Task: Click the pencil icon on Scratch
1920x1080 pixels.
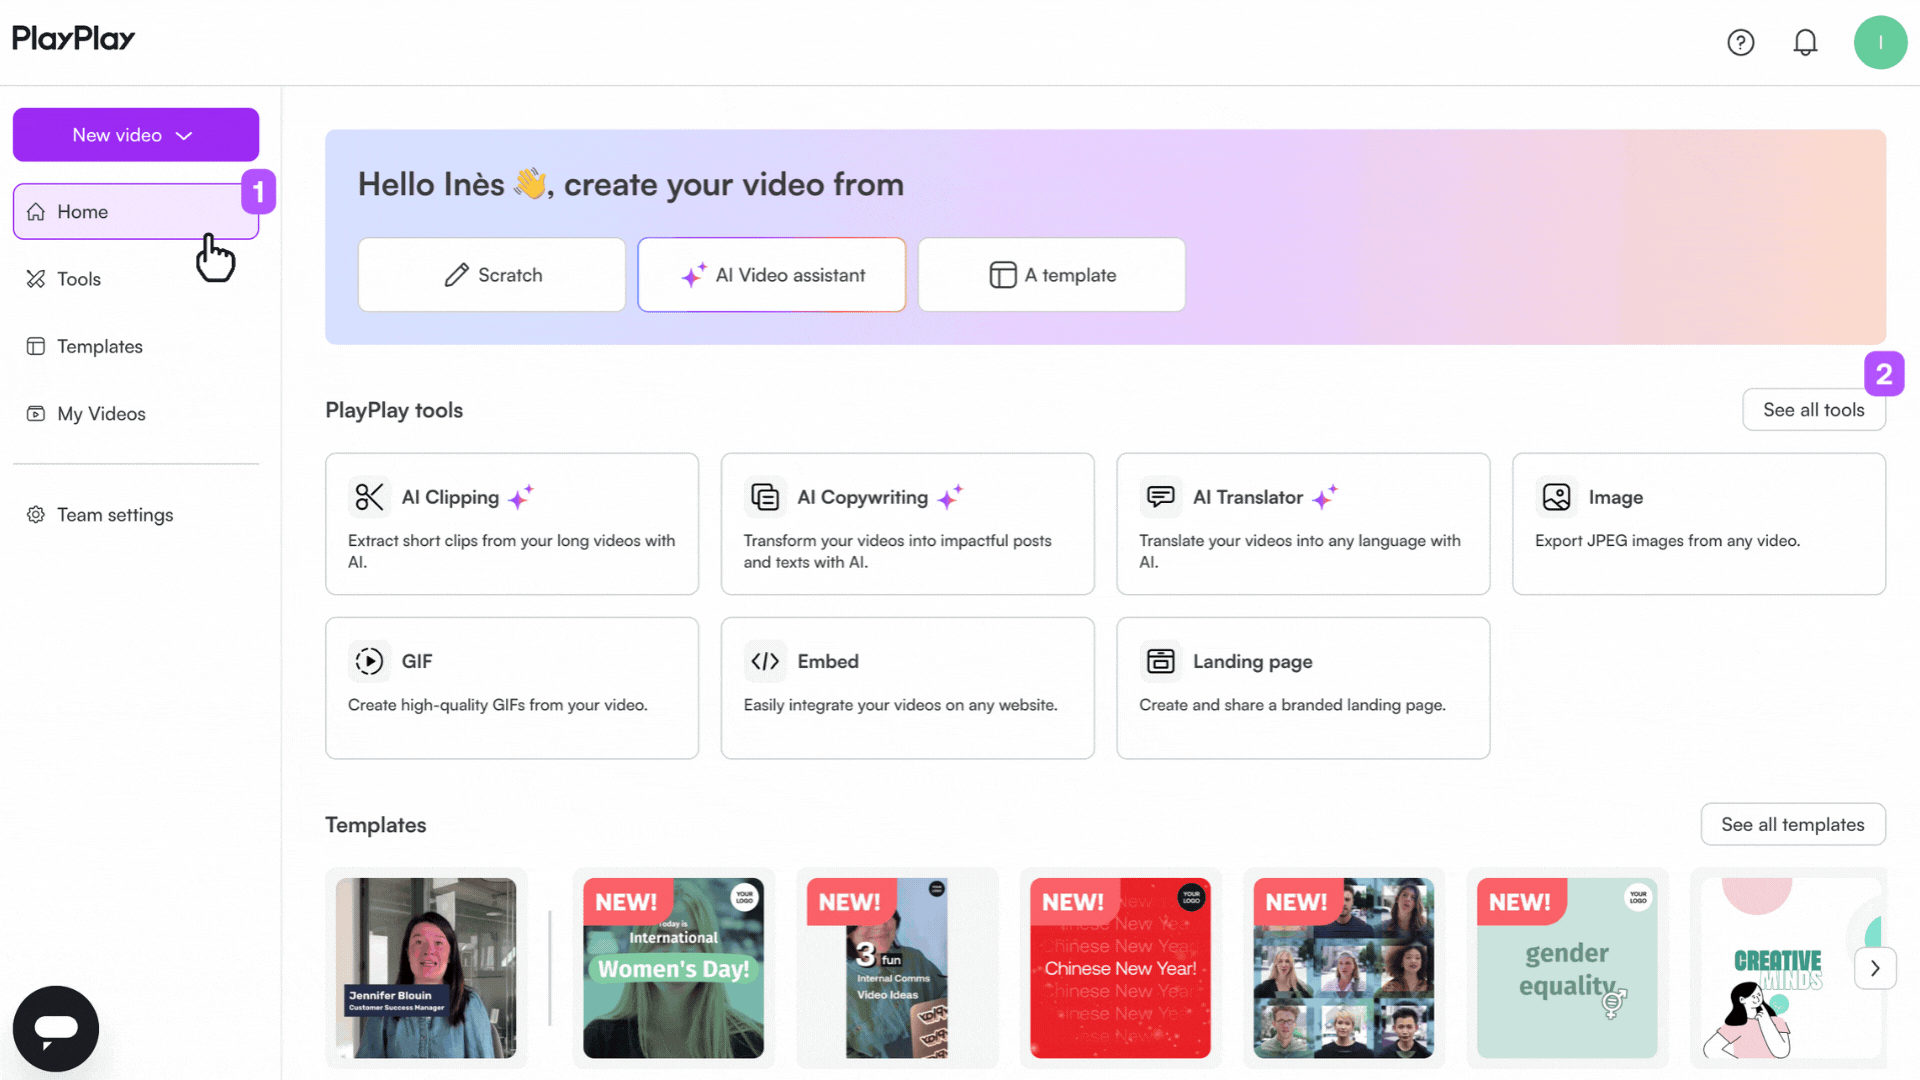Action: pyautogui.click(x=456, y=275)
